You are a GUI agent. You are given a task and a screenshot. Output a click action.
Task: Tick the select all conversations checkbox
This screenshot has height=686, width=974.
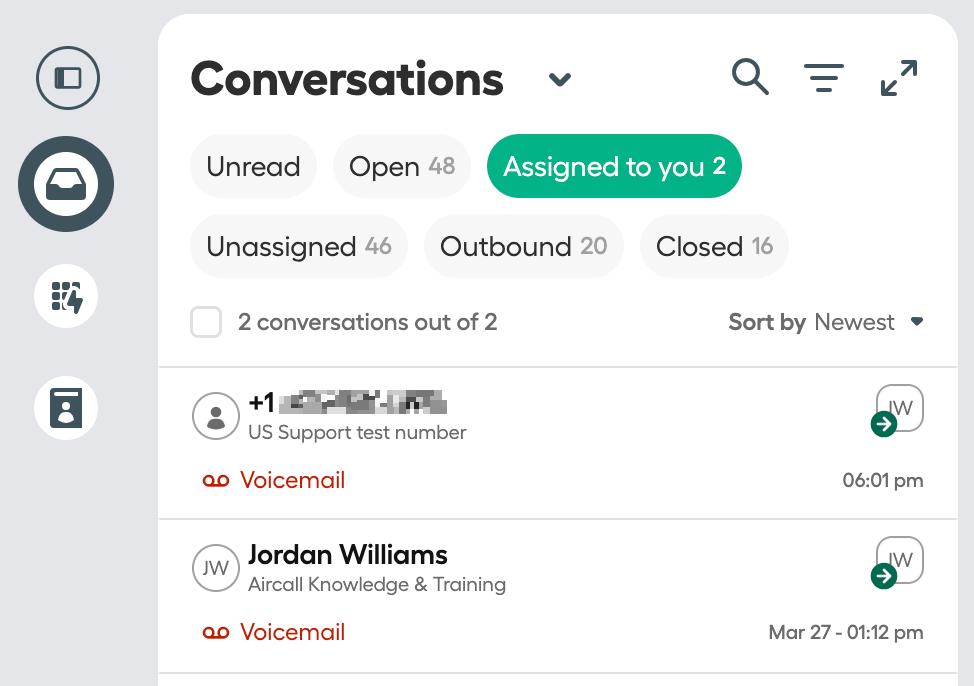pos(206,322)
